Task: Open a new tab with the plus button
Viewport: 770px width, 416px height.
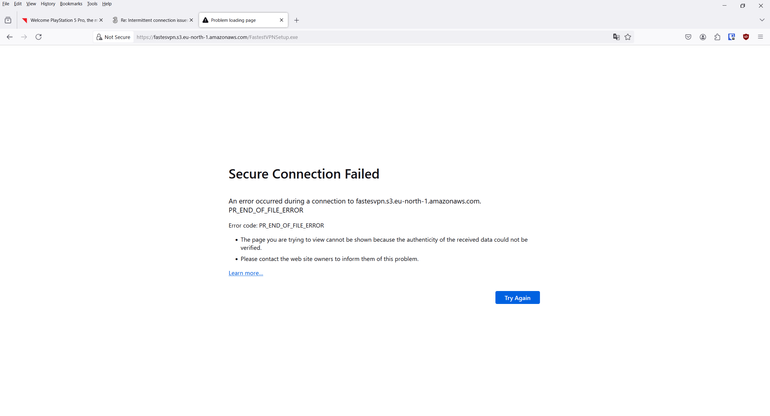Action: click(296, 20)
